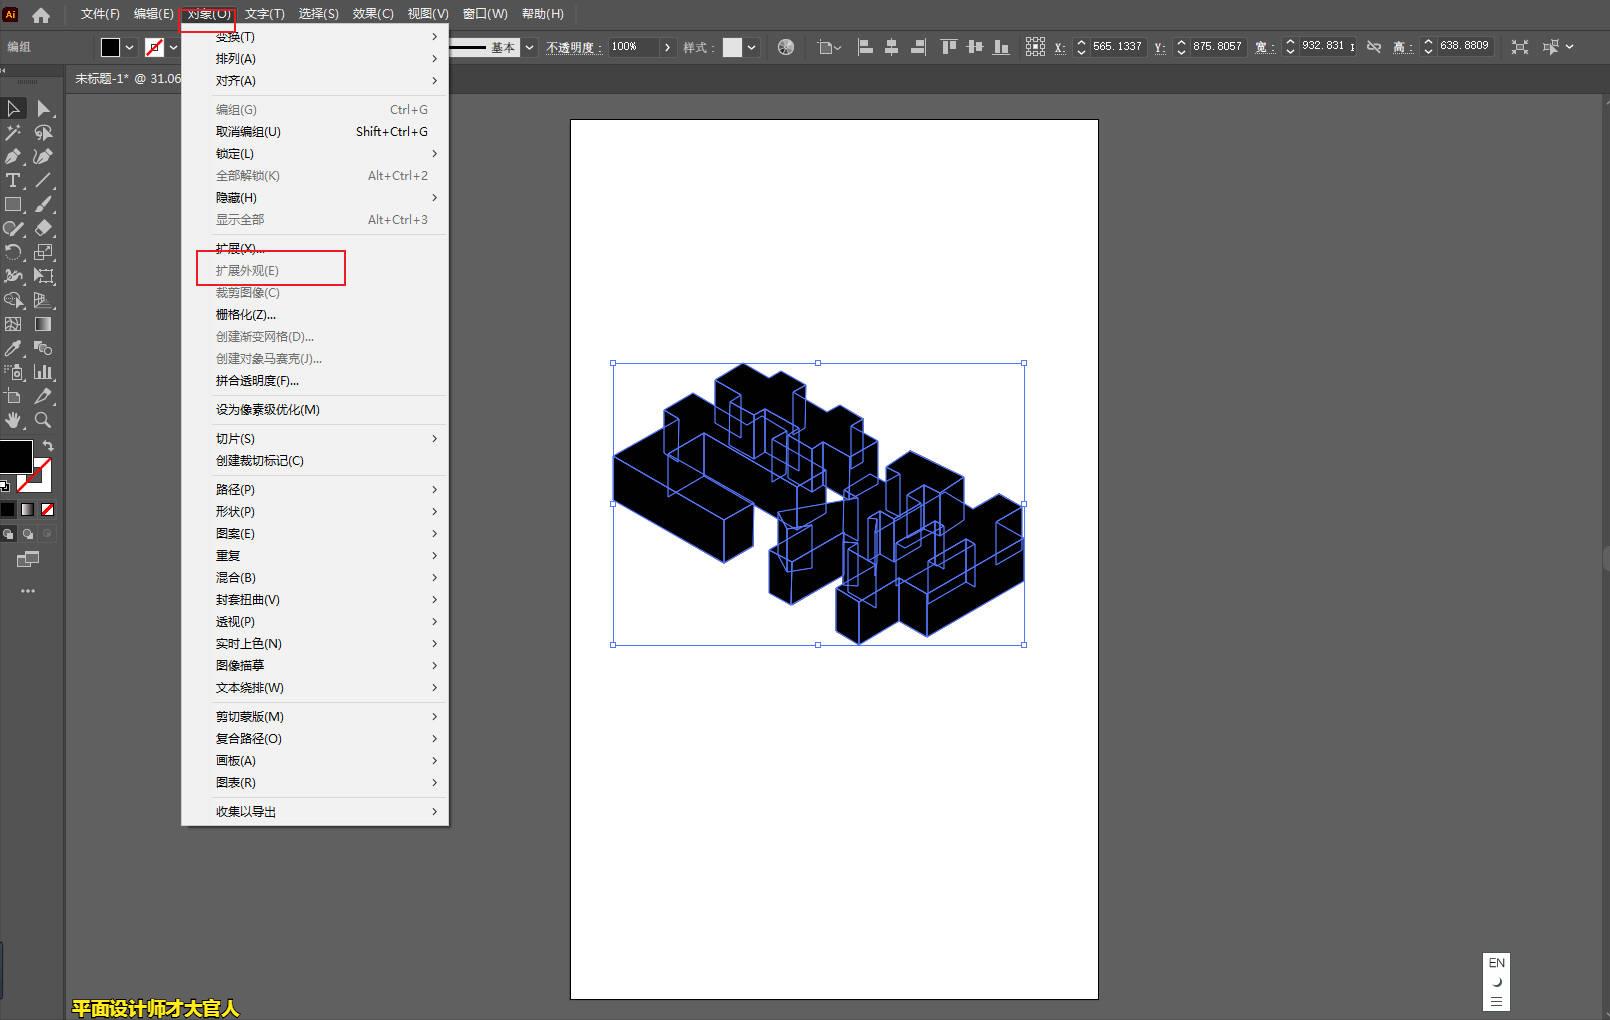Click the large fill color box in toolbar
Image resolution: width=1610 pixels, height=1020 pixels.
coord(16,456)
